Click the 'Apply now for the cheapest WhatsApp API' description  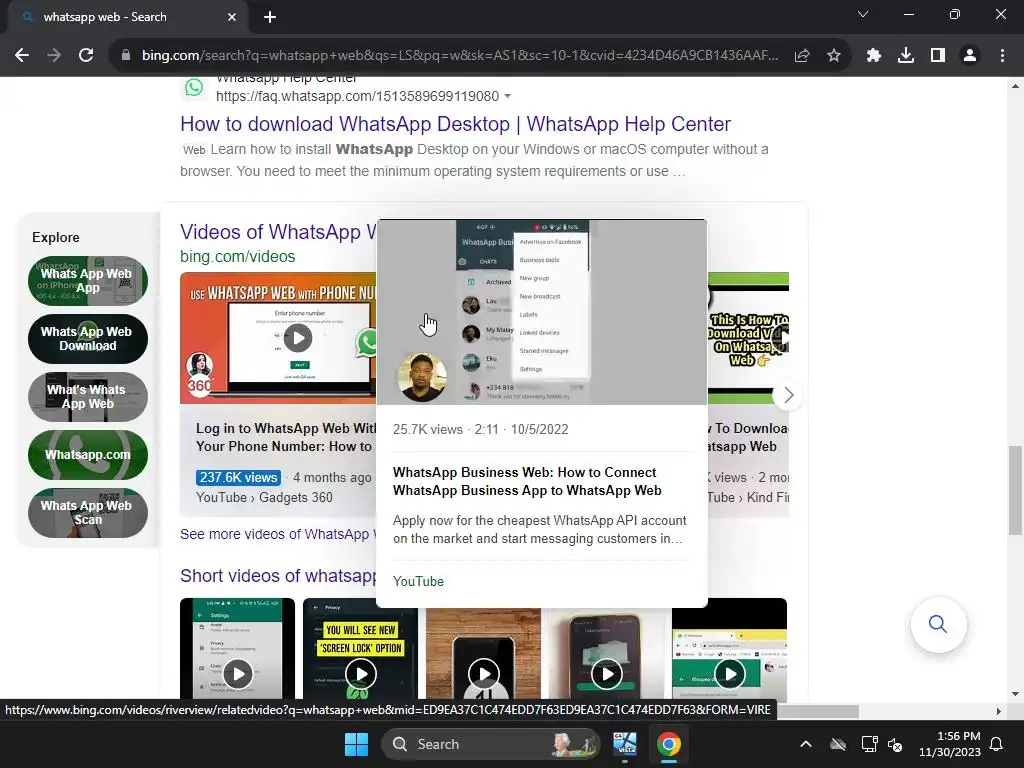[539, 530]
